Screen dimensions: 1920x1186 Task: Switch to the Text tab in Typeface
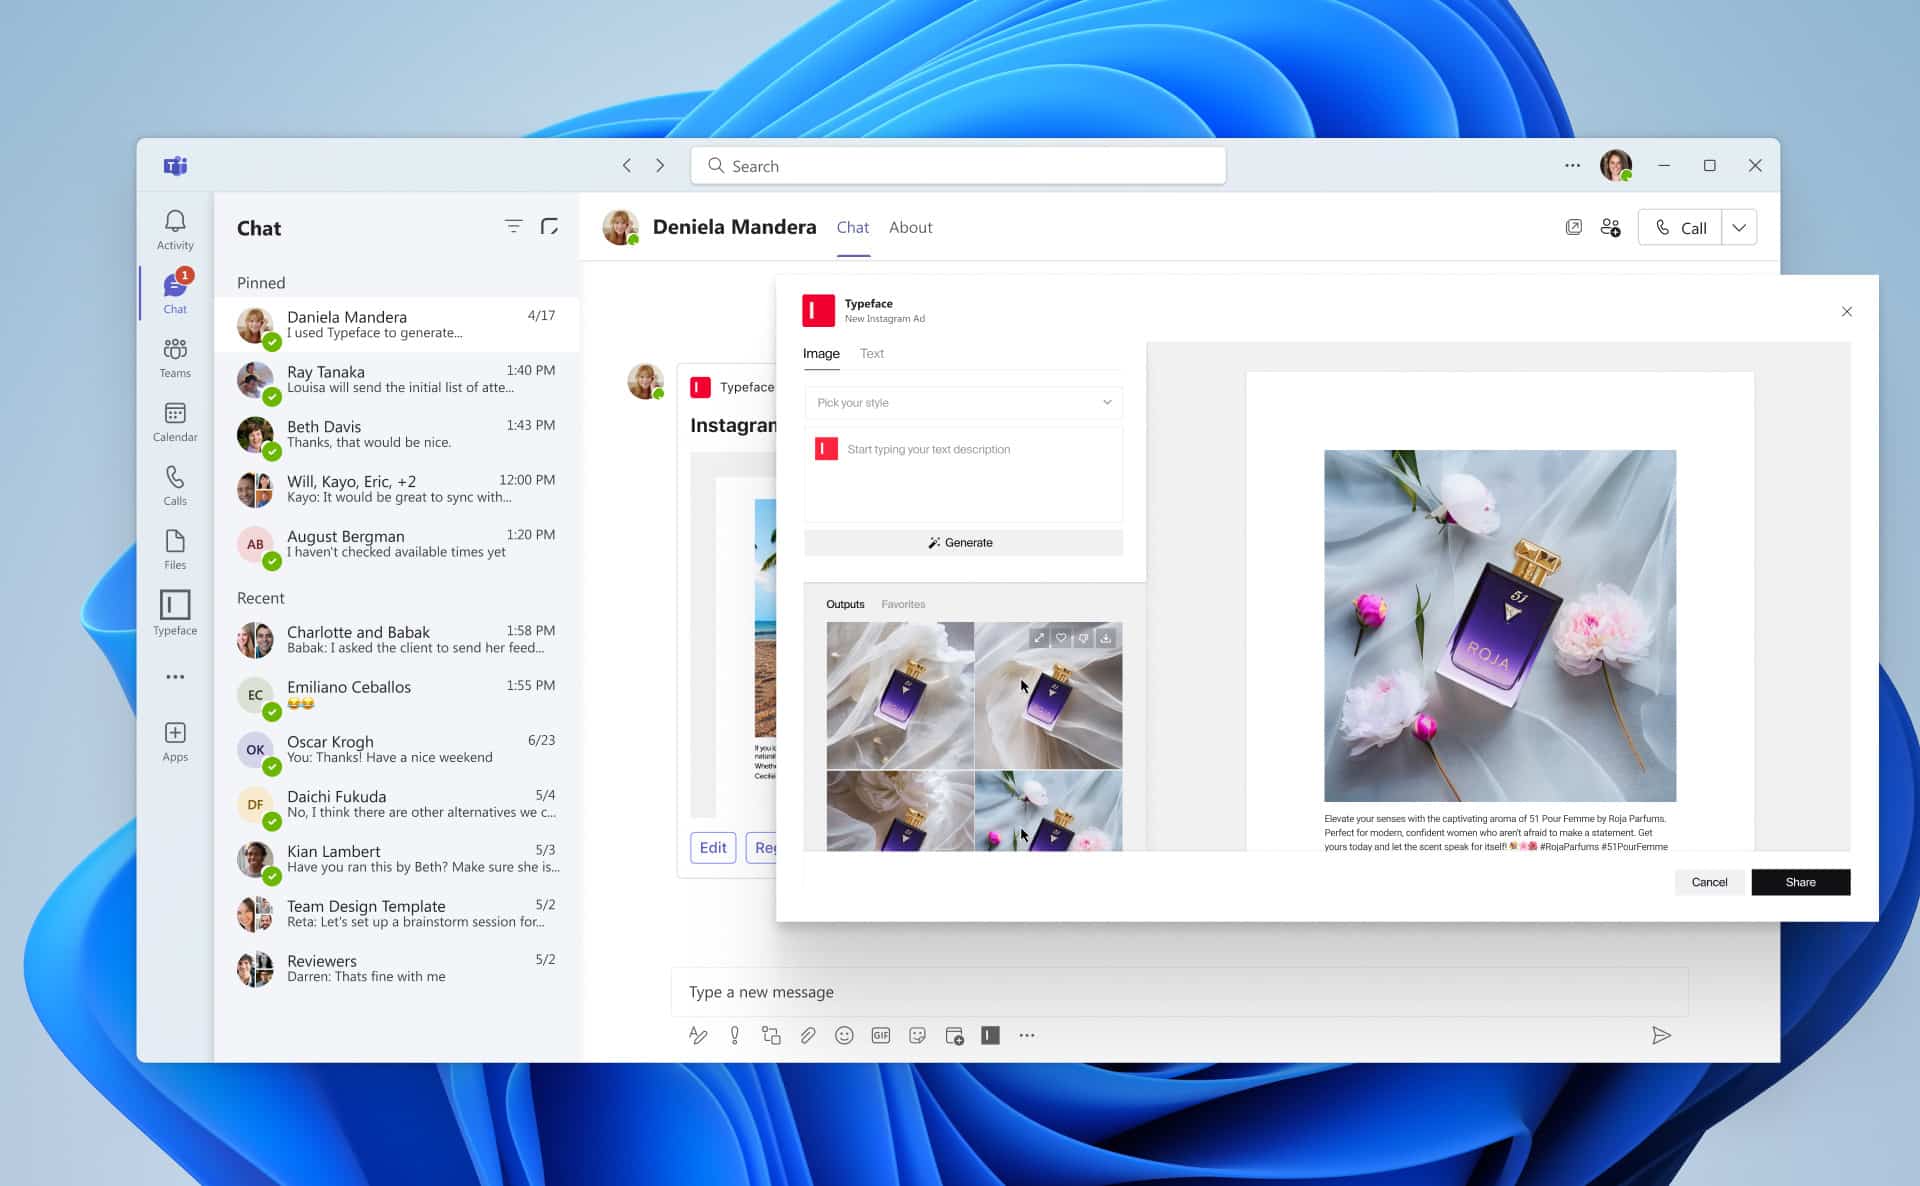[871, 353]
